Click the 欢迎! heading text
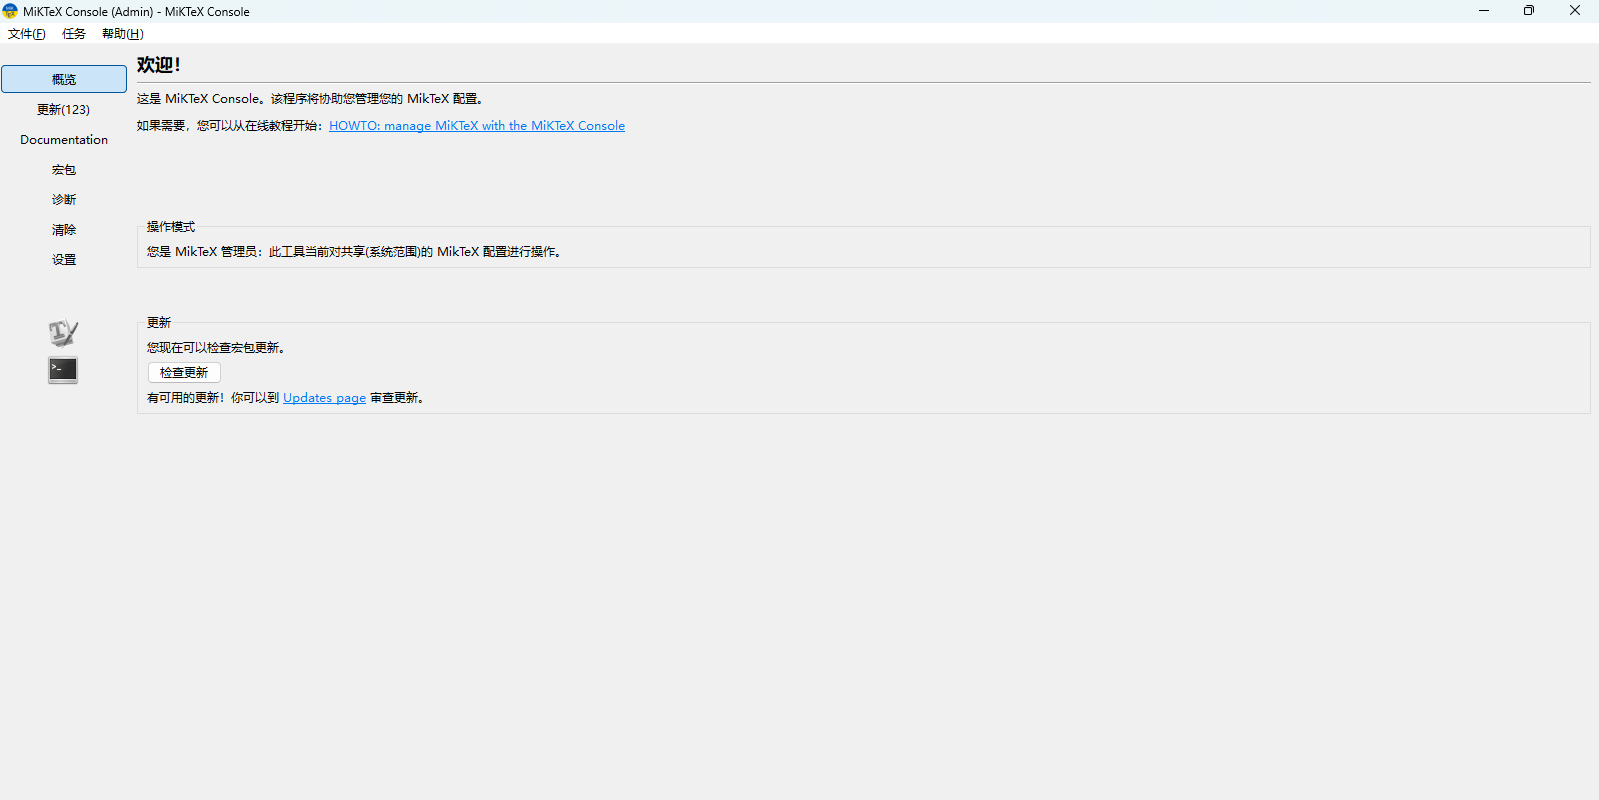Screen dimensions: 1599x800 [158, 65]
